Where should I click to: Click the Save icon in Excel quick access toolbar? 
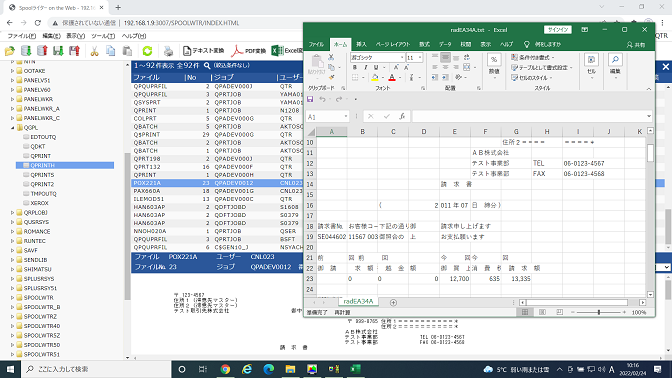(310, 99)
